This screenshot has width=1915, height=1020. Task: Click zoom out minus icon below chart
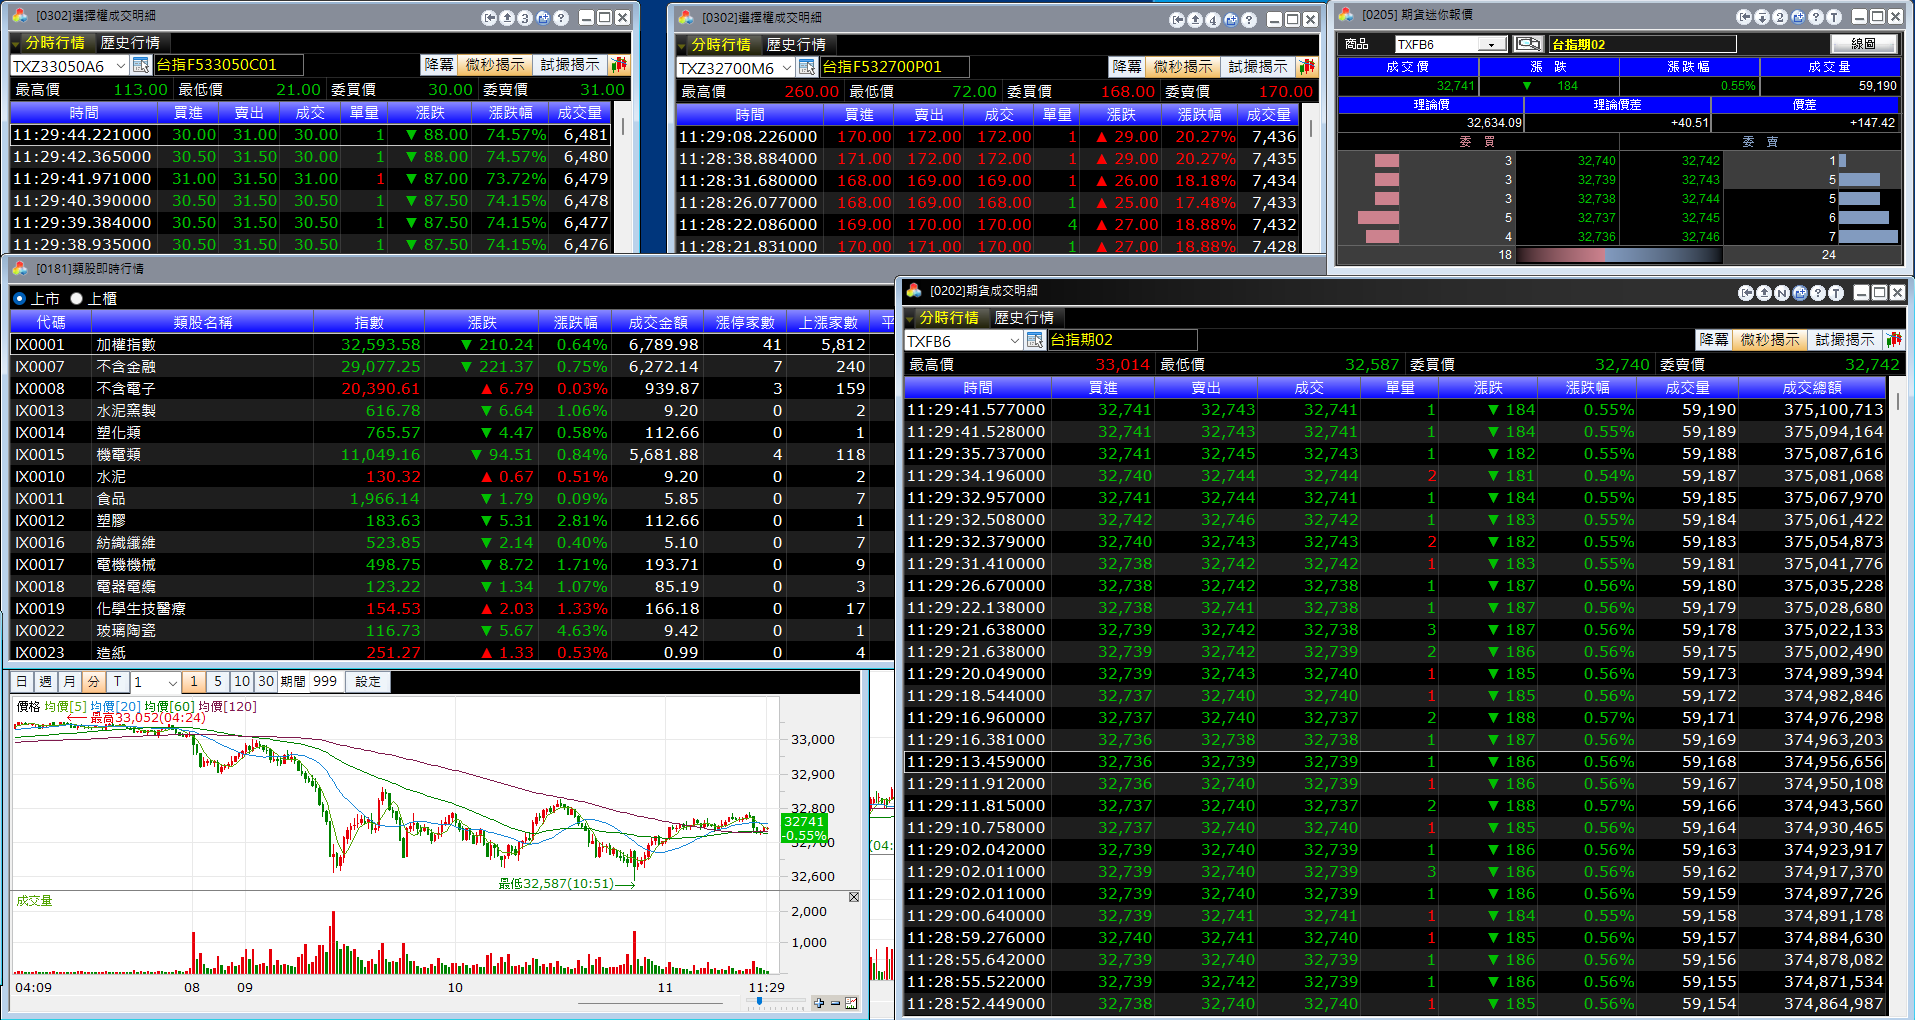click(x=835, y=1003)
